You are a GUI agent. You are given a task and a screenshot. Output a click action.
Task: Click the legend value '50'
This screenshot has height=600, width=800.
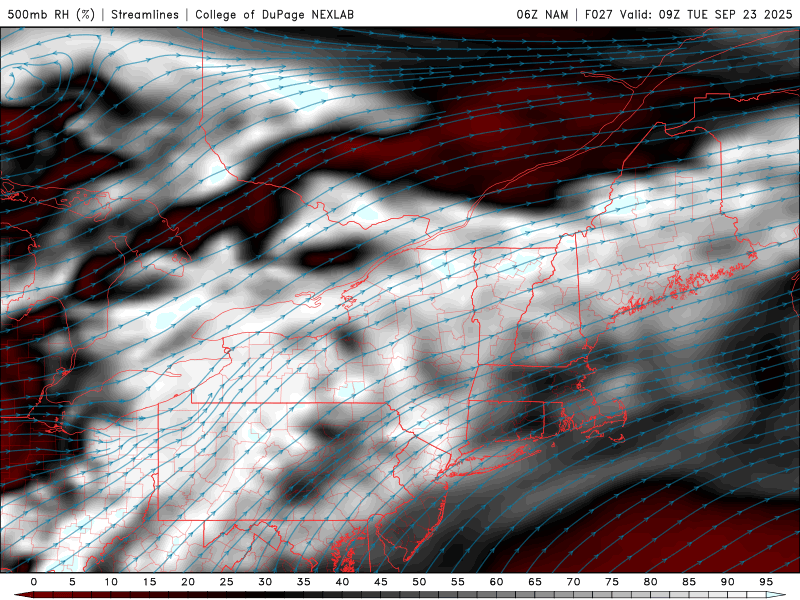tap(419, 582)
